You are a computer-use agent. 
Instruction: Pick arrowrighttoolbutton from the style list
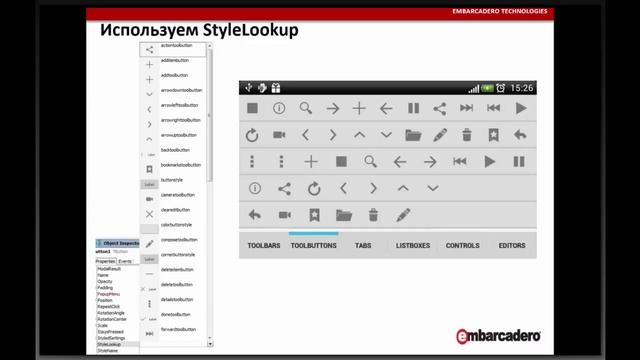point(173,124)
